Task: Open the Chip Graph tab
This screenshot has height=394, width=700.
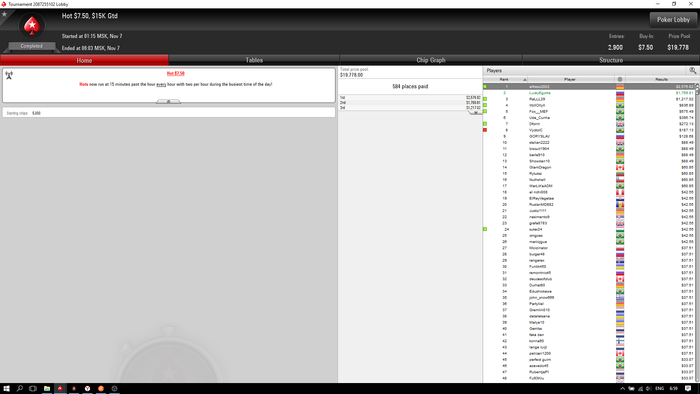Action: [431, 60]
